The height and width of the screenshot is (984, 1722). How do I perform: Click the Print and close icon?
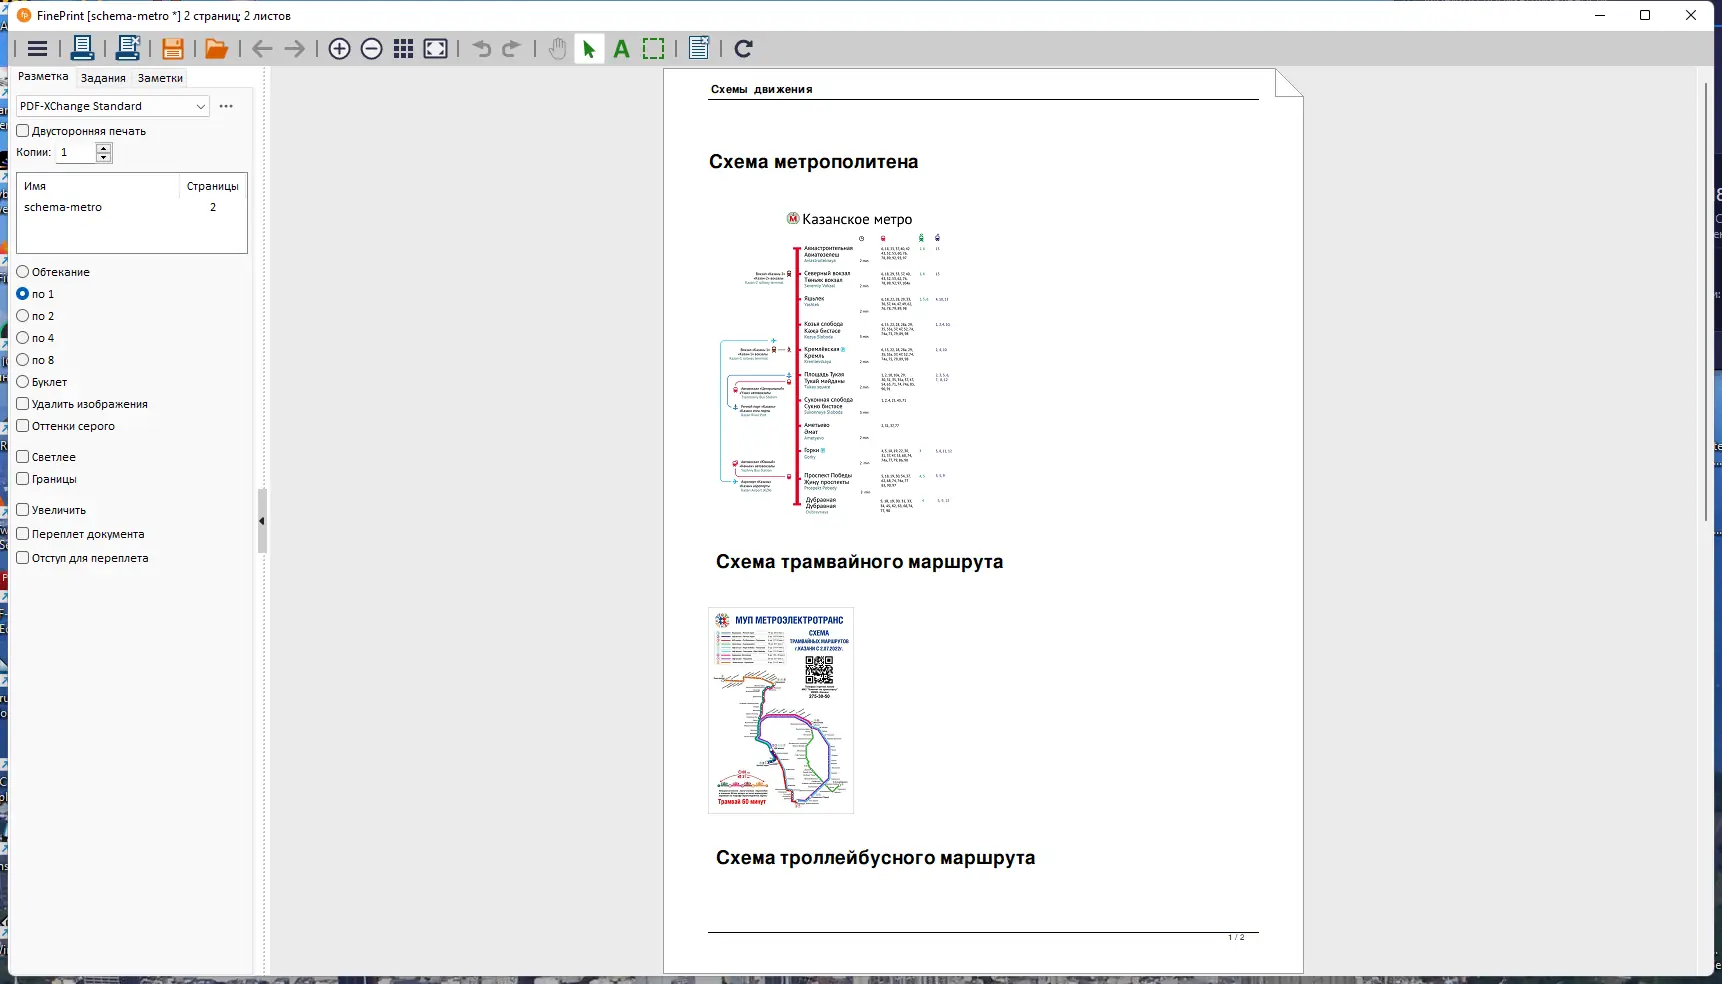[128, 48]
